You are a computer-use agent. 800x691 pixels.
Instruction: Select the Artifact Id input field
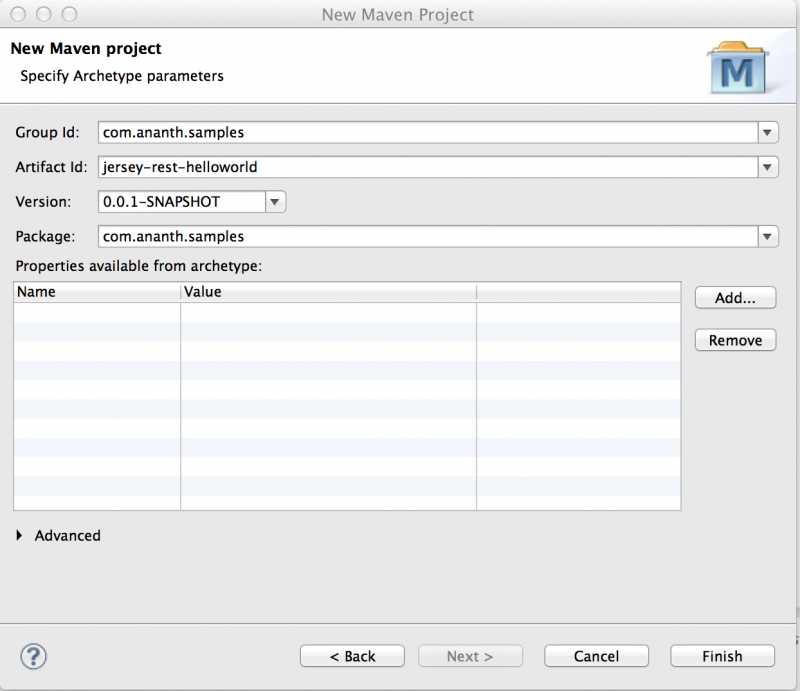pos(400,167)
